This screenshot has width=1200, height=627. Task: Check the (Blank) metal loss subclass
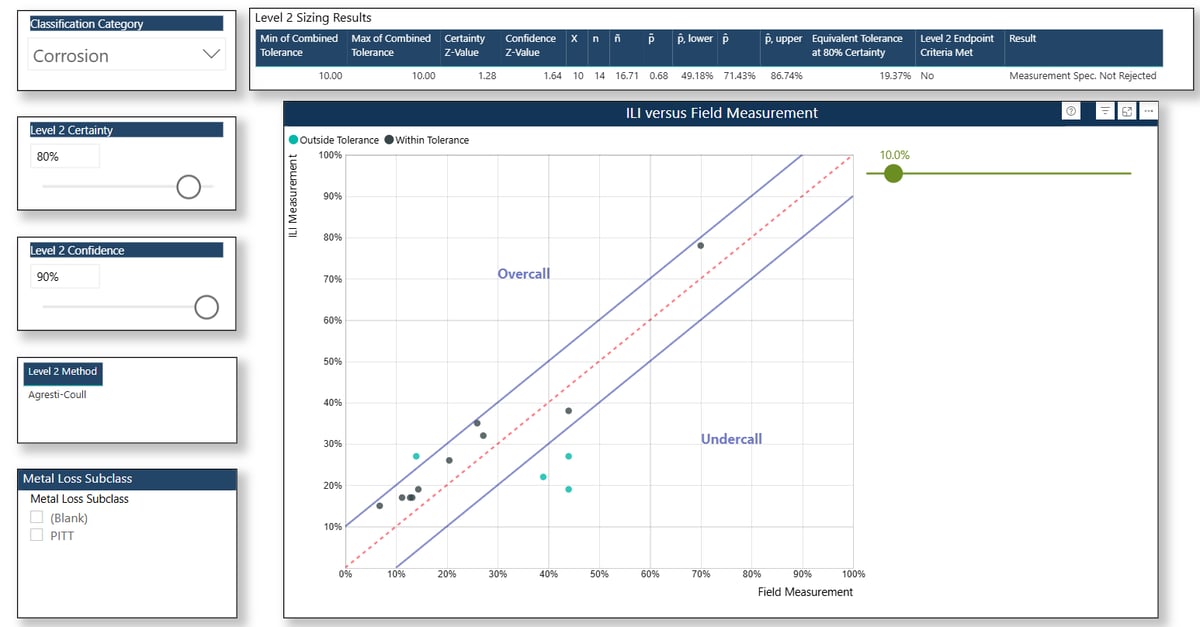tap(37, 517)
